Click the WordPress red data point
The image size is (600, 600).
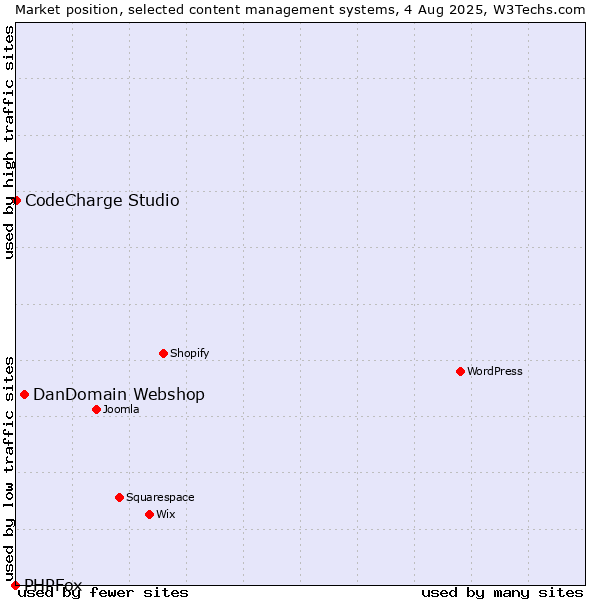pyautogui.click(x=460, y=372)
